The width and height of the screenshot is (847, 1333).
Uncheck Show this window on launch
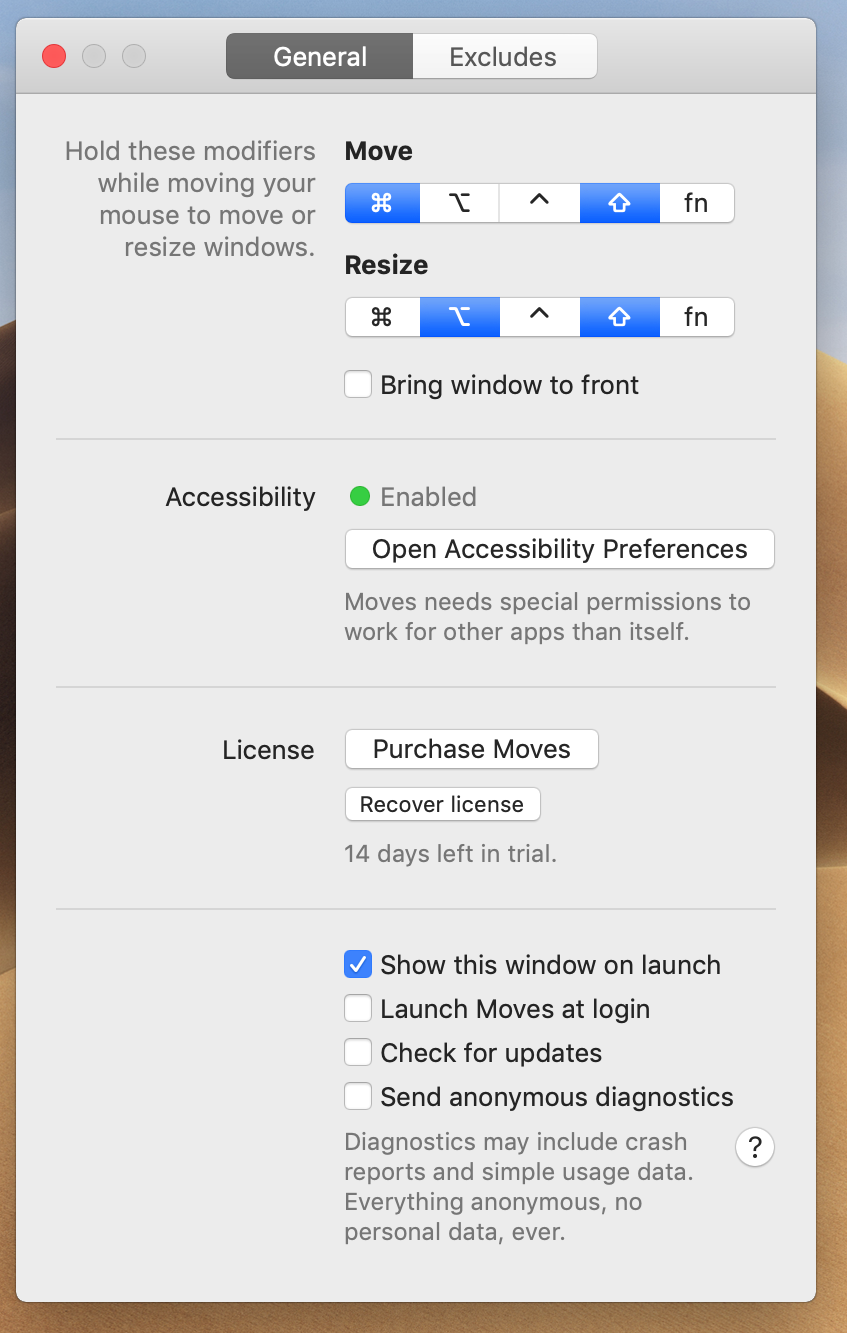click(358, 965)
